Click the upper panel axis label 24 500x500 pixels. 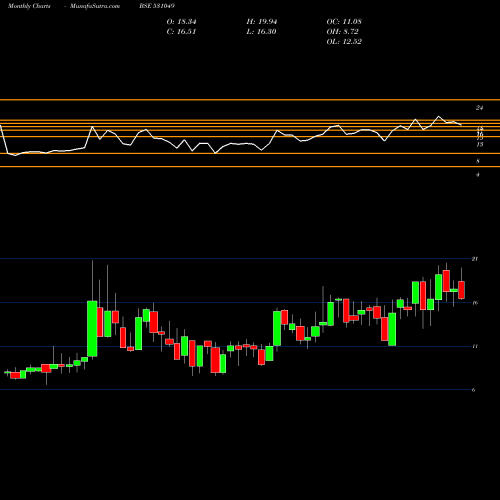[479, 108]
